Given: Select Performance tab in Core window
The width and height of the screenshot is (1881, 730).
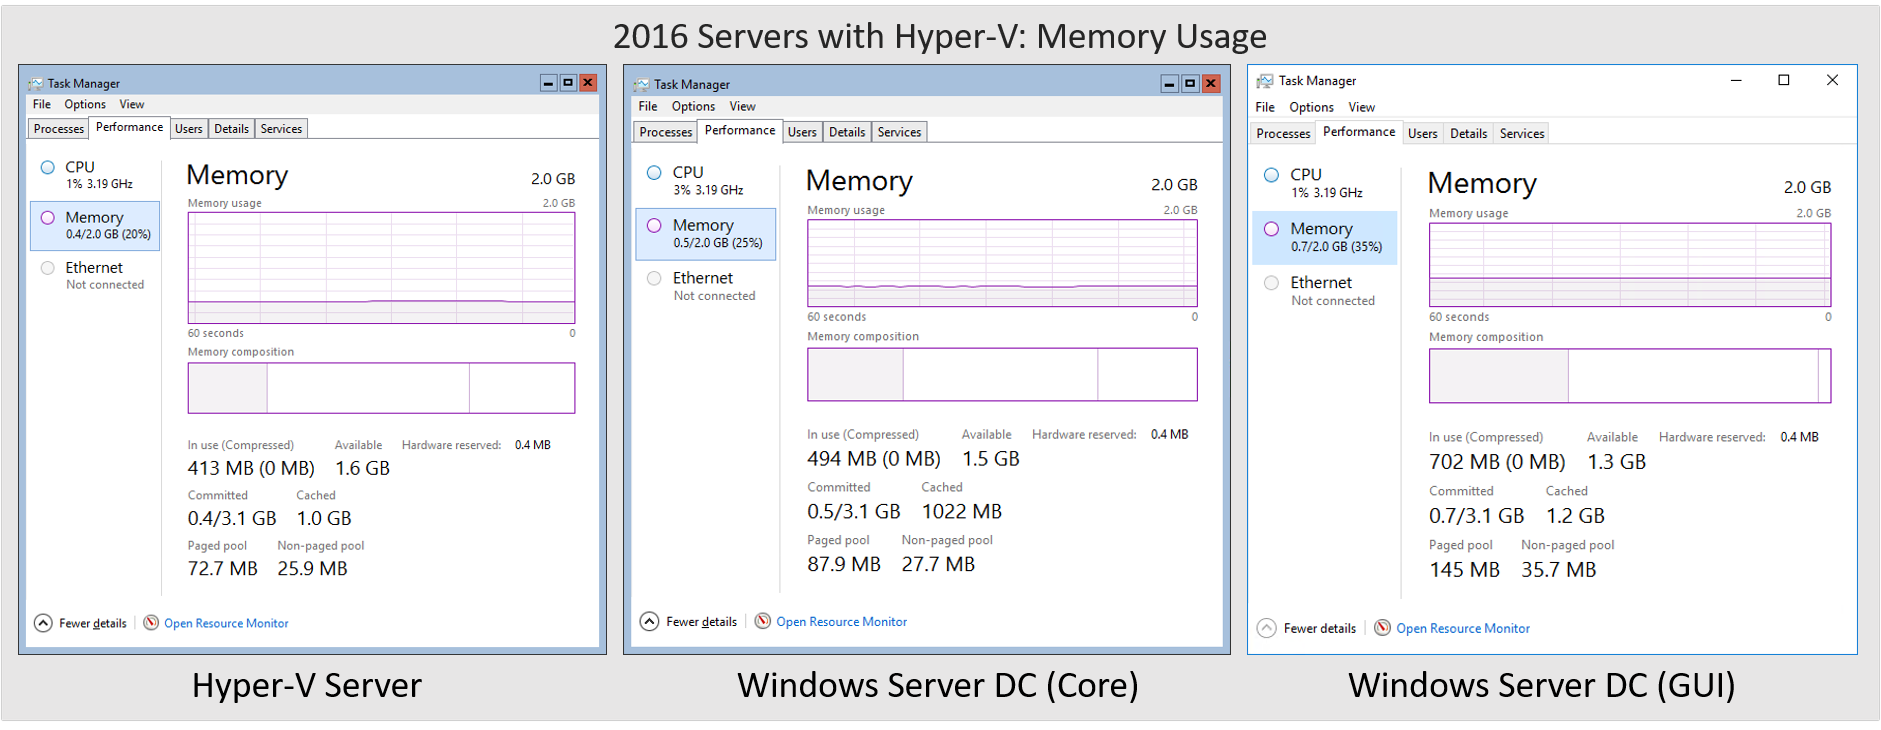Looking at the screenshot, I should point(740,130).
